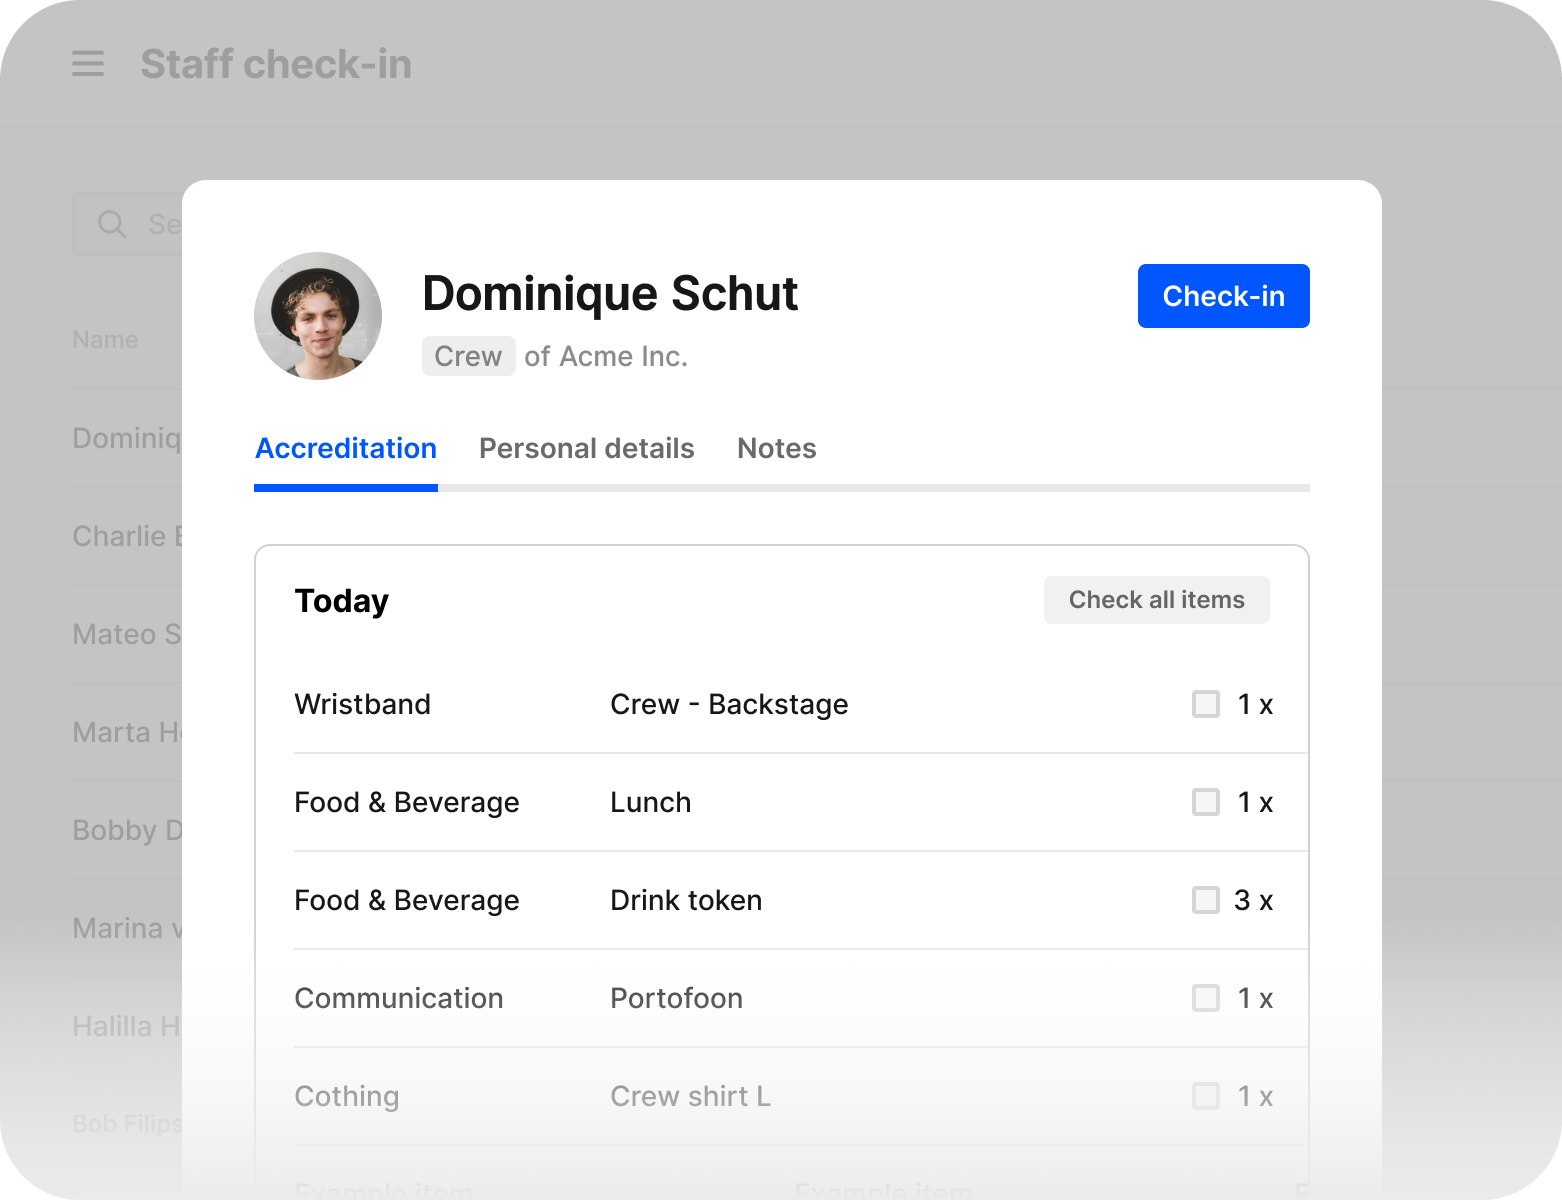Tick the Crew shirt L checkbox

tap(1206, 1096)
